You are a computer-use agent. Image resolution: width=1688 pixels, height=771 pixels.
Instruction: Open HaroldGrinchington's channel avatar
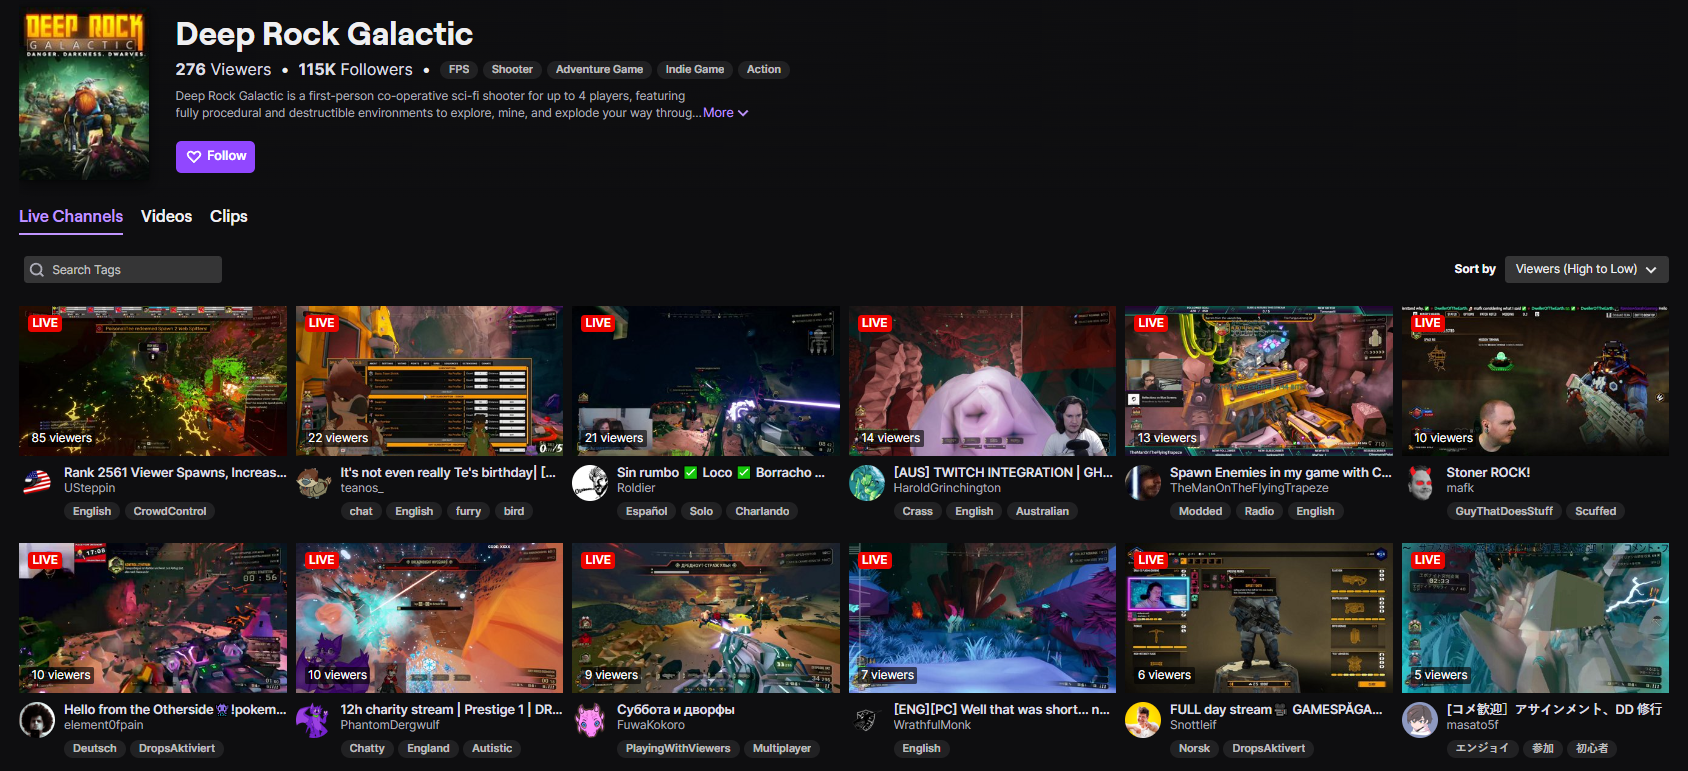coord(867,482)
